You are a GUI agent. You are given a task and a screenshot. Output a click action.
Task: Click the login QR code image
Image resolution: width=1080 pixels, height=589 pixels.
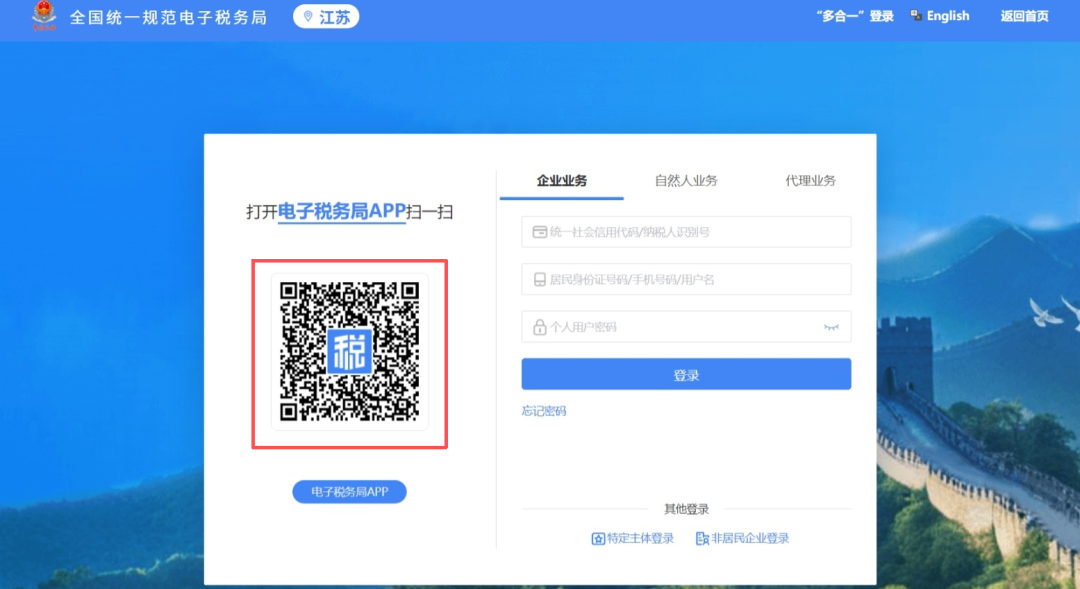tap(349, 351)
